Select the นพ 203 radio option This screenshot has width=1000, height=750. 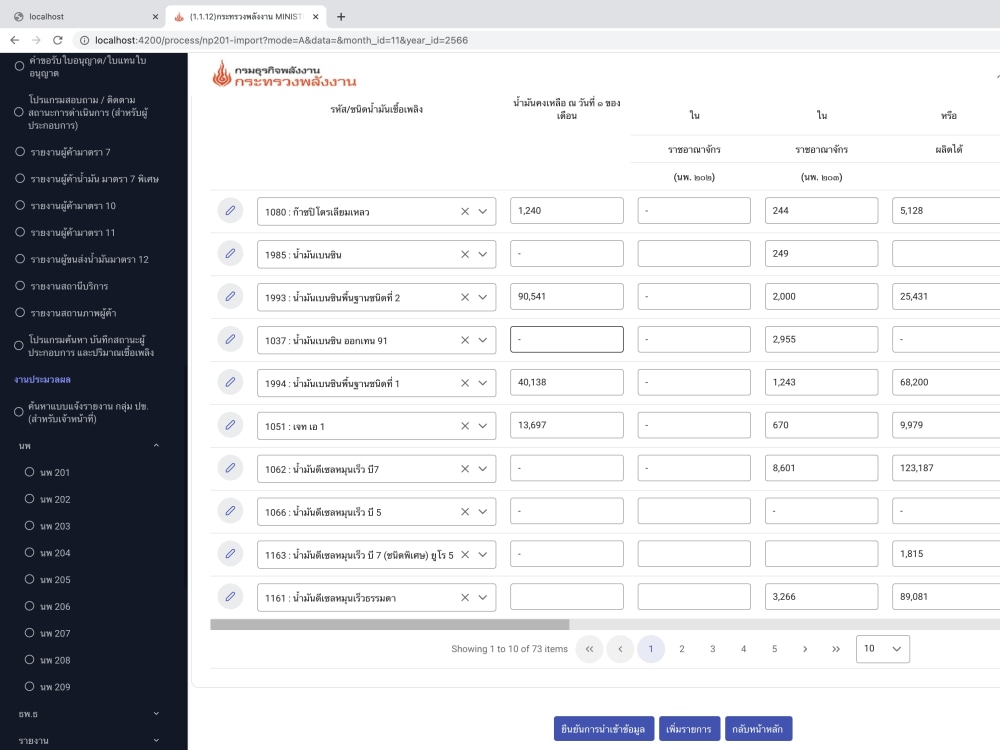coord(29,526)
